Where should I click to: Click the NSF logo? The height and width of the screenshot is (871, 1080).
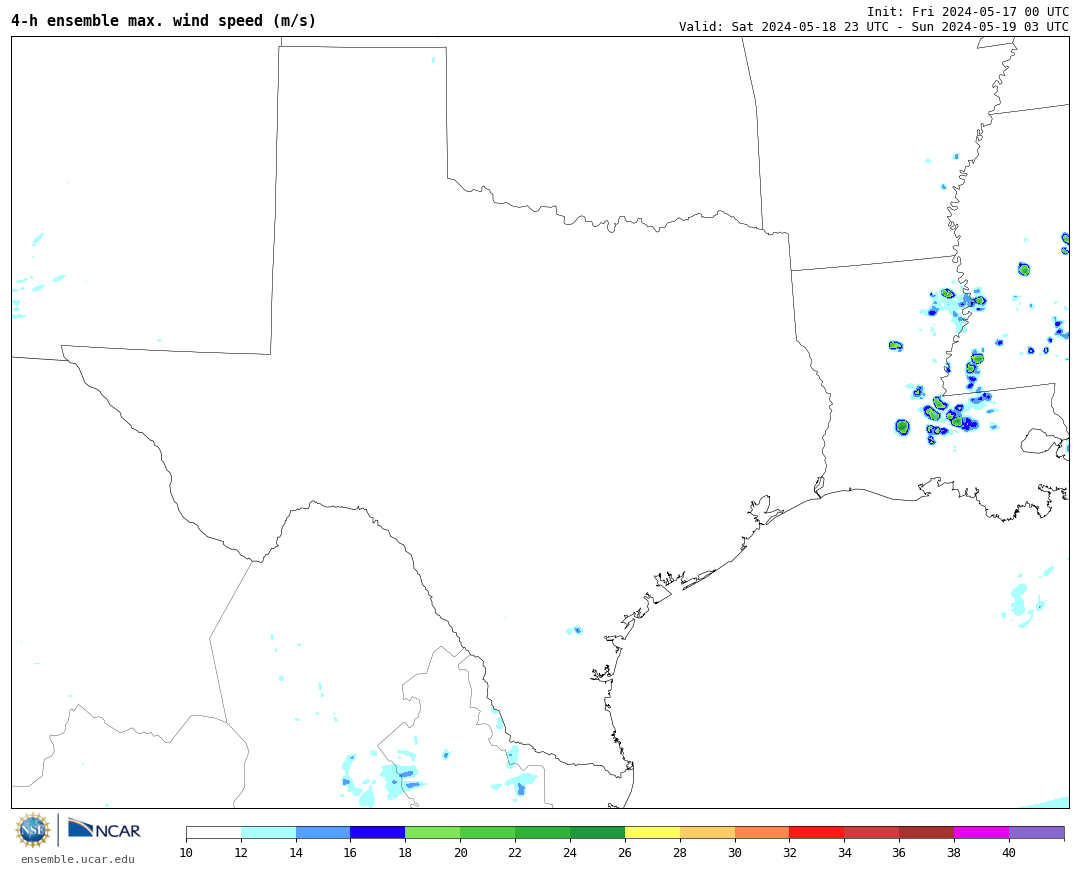(x=33, y=830)
